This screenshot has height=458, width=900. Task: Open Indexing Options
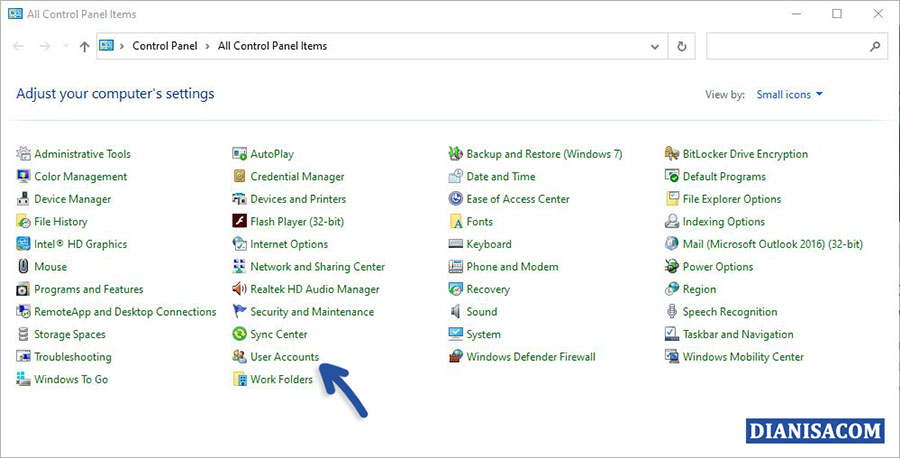(723, 222)
